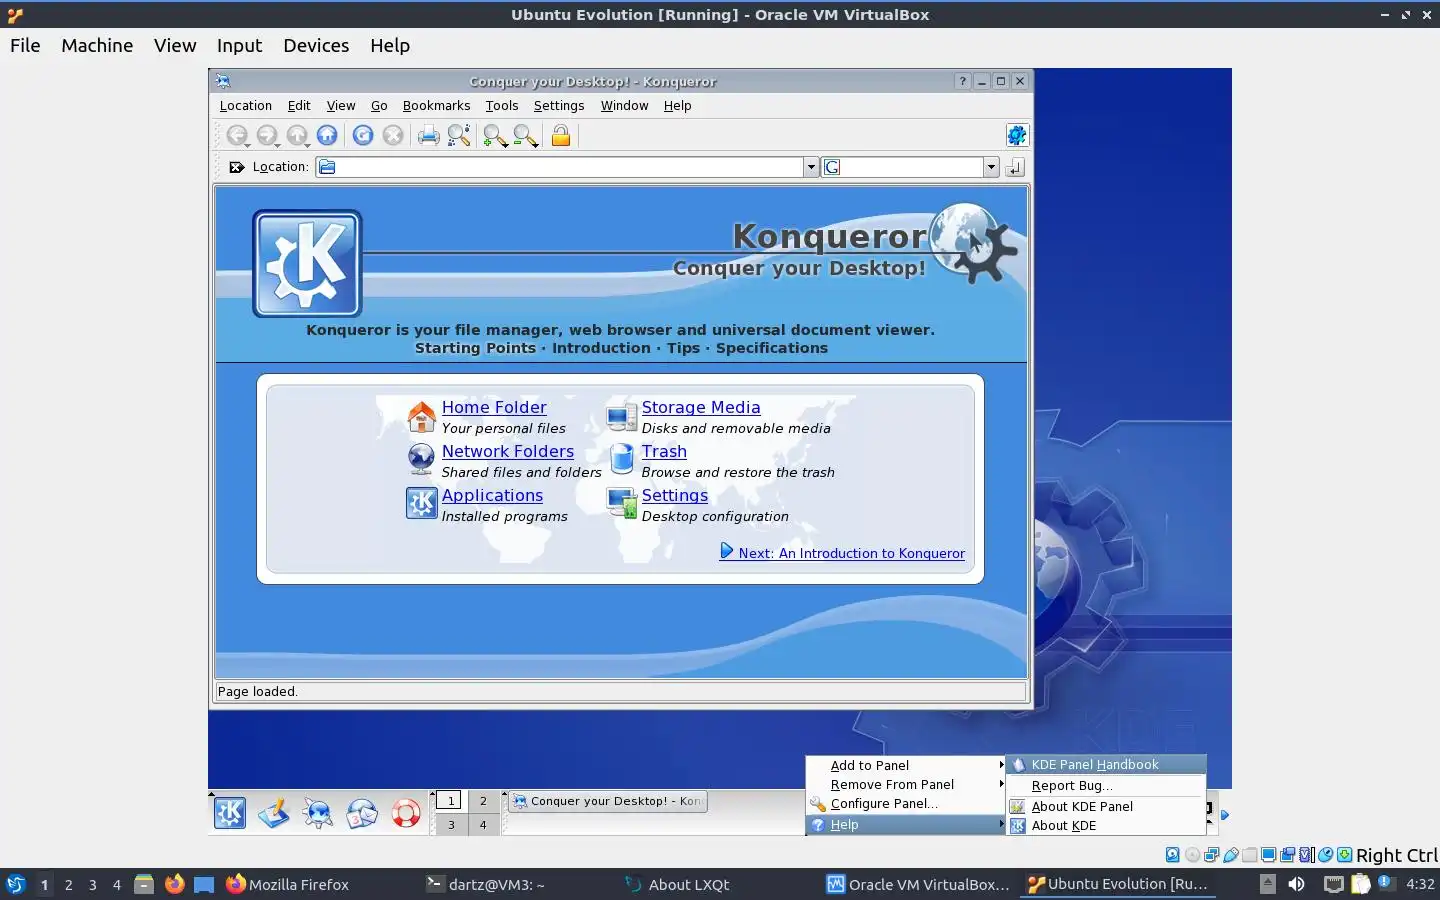Image resolution: width=1440 pixels, height=900 pixels.
Task: Choose Report Bug... from the Help submenu
Action: coord(1106,786)
